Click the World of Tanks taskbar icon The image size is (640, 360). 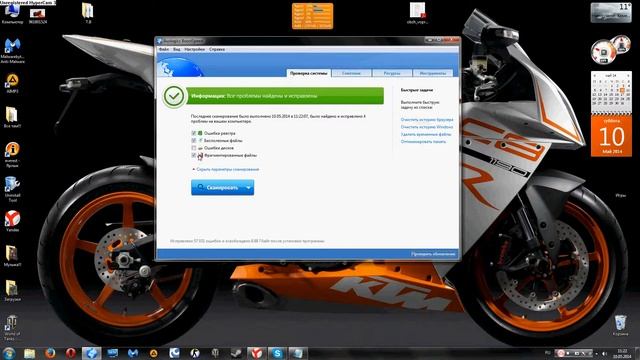point(216,353)
